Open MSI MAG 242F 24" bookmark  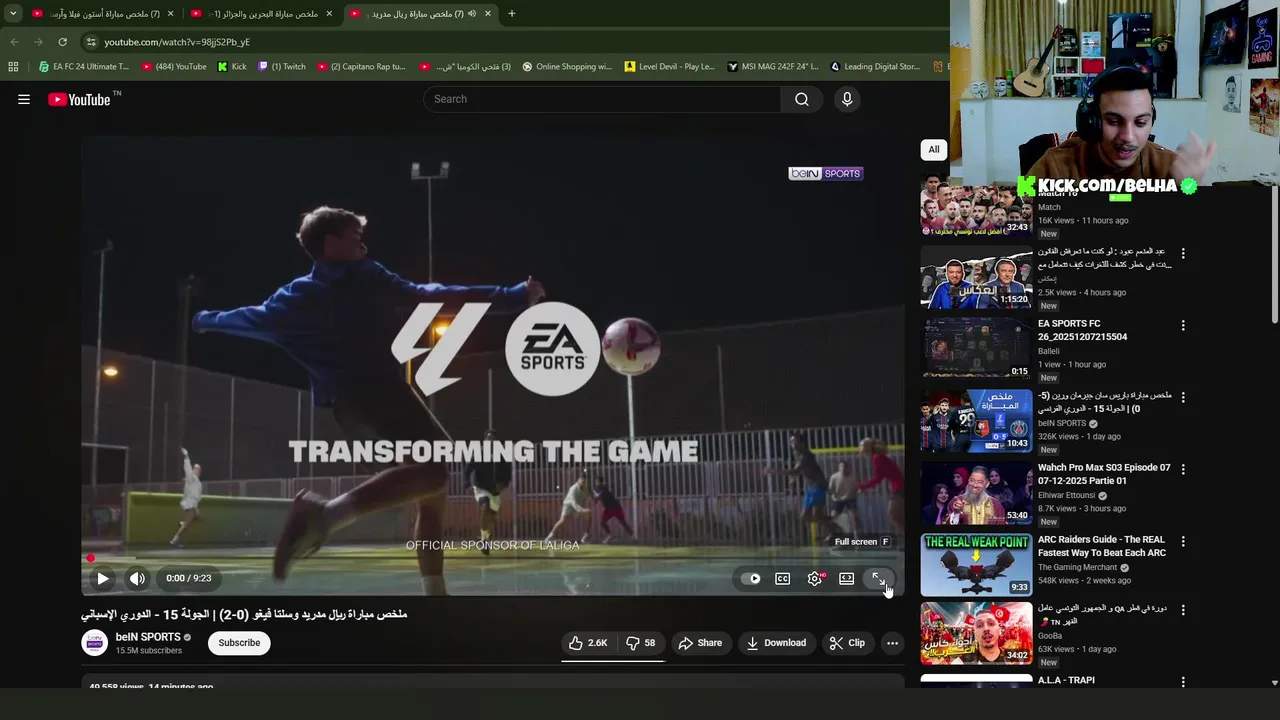tap(773, 67)
